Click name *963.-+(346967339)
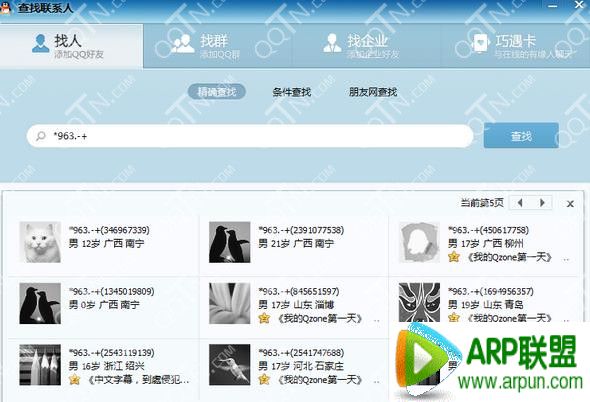 [109, 230]
